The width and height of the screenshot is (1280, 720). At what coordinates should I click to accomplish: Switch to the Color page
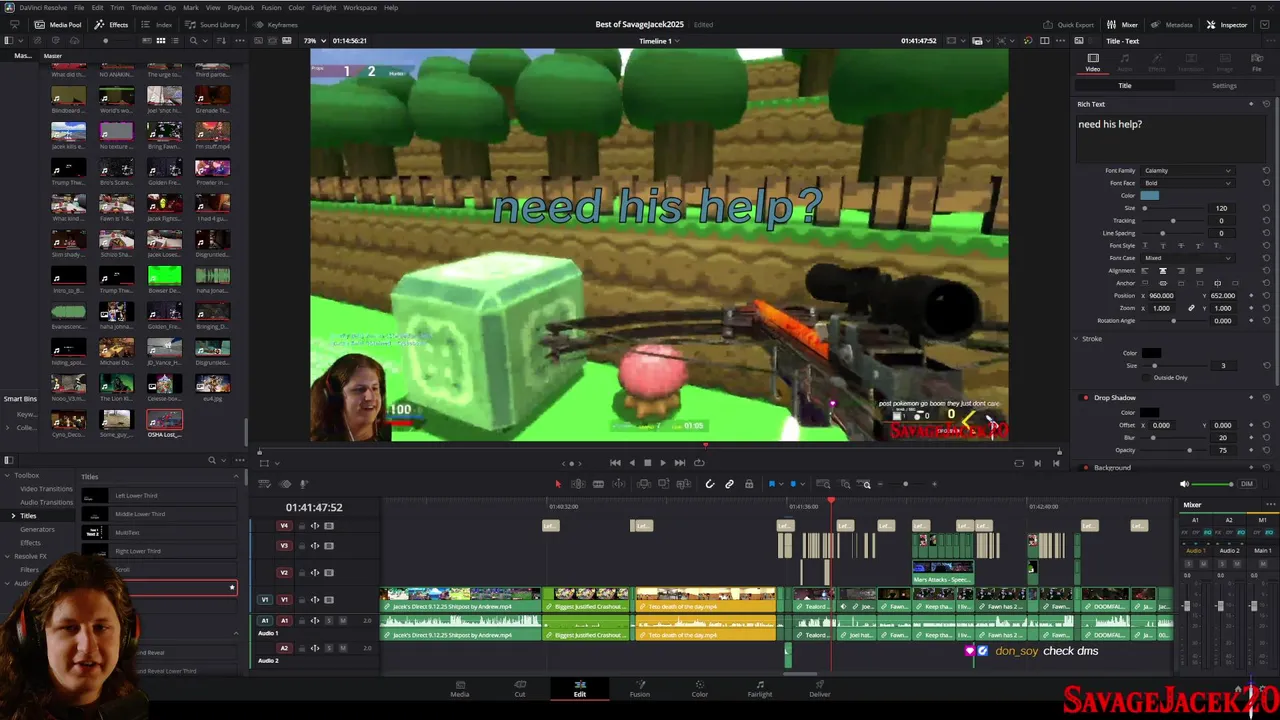pos(700,689)
